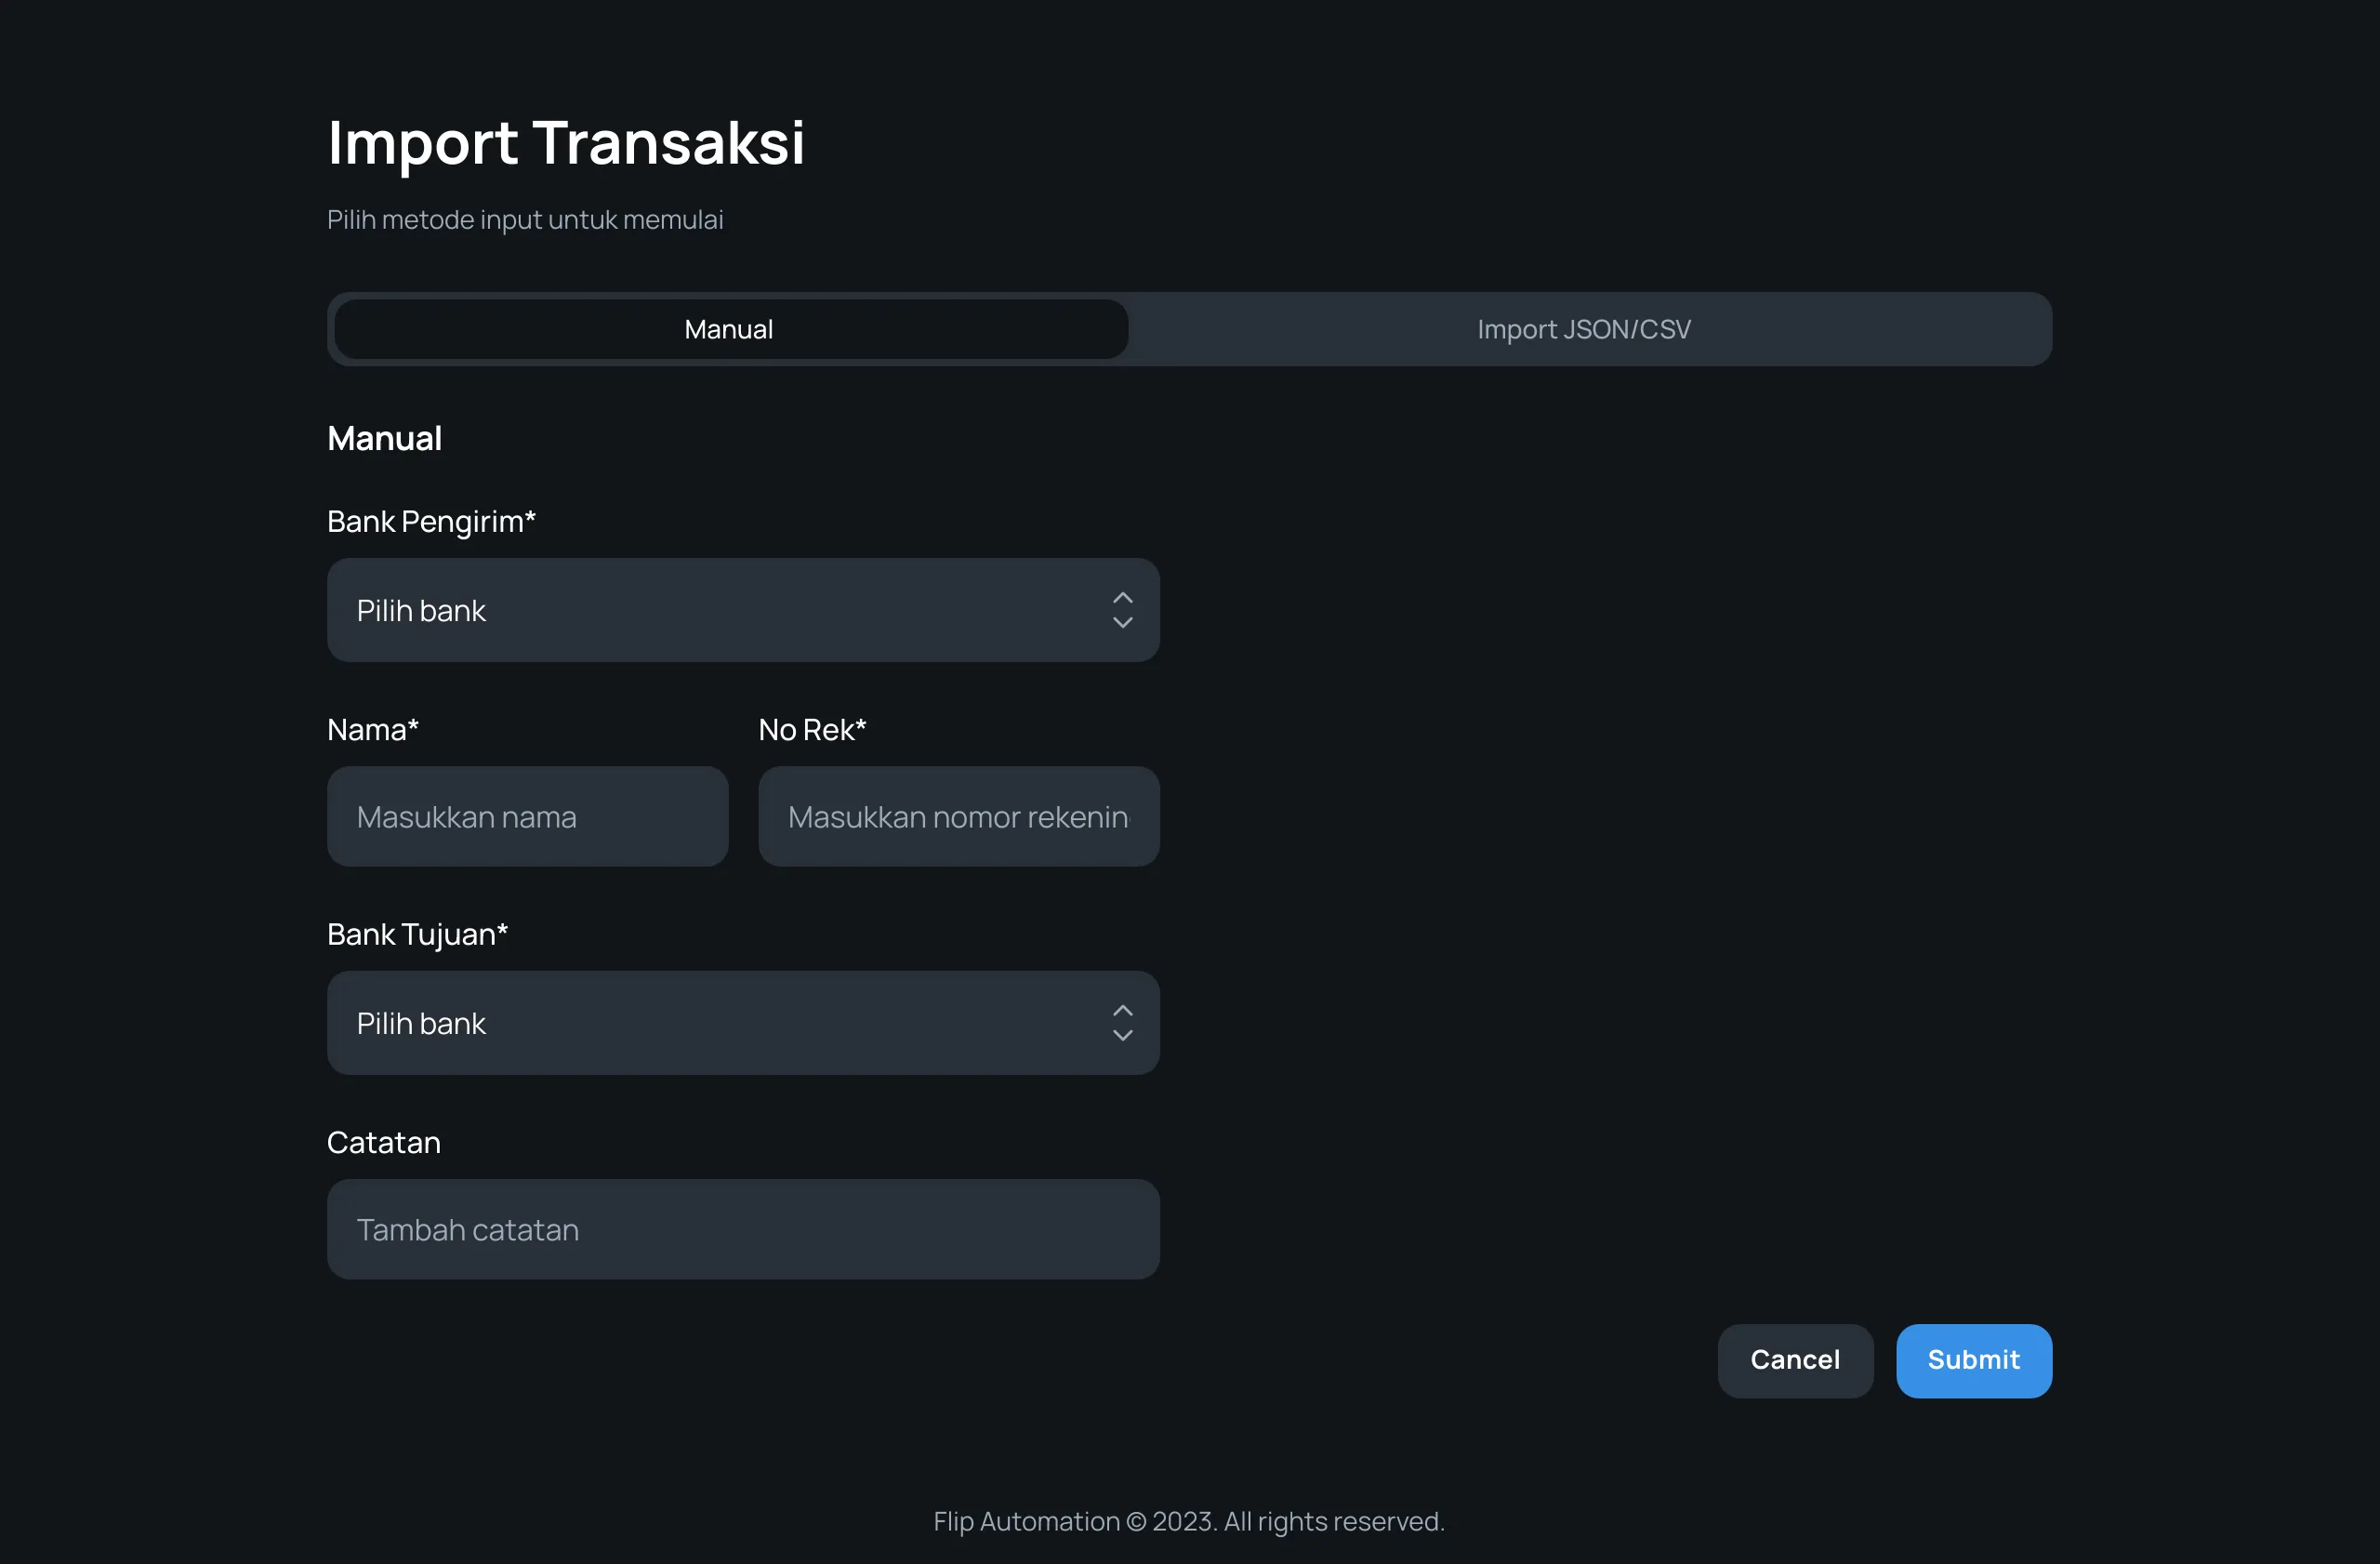This screenshot has width=2380, height=1564.
Task: Click the Import Transaksi page title
Action: pos(566,143)
